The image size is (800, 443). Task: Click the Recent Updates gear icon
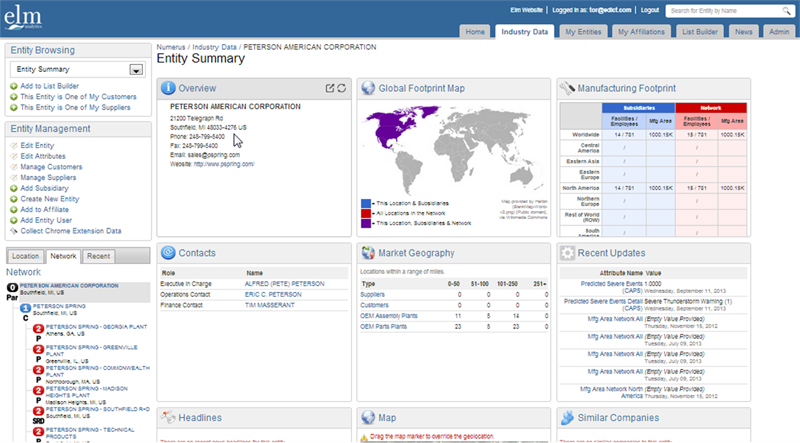[x=567, y=253]
